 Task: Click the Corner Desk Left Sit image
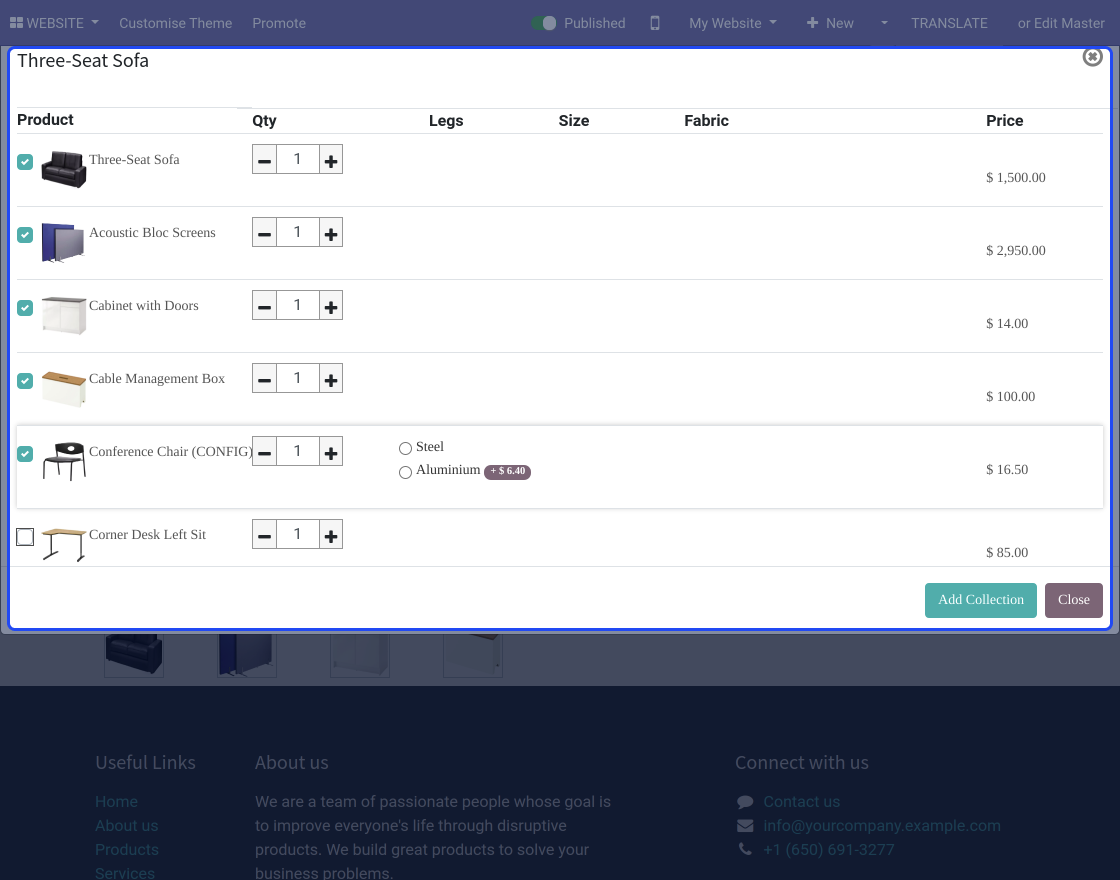pyautogui.click(x=64, y=544)
